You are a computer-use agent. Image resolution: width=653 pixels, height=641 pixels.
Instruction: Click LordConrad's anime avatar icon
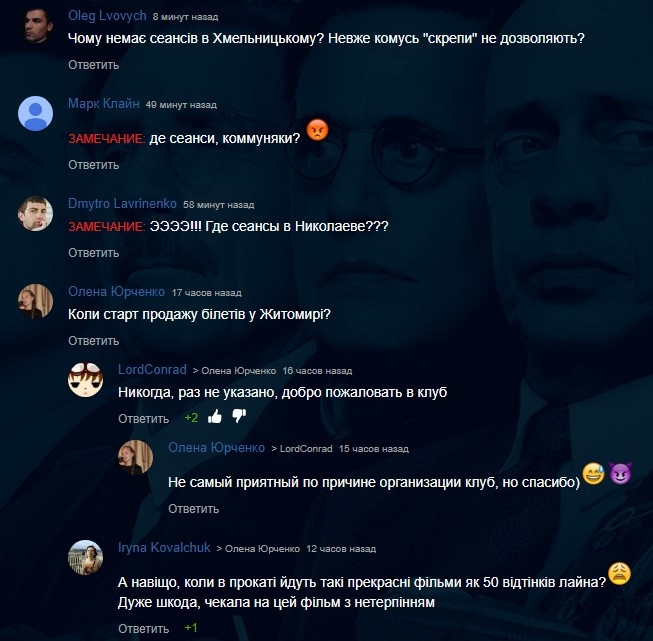point(85,379)
